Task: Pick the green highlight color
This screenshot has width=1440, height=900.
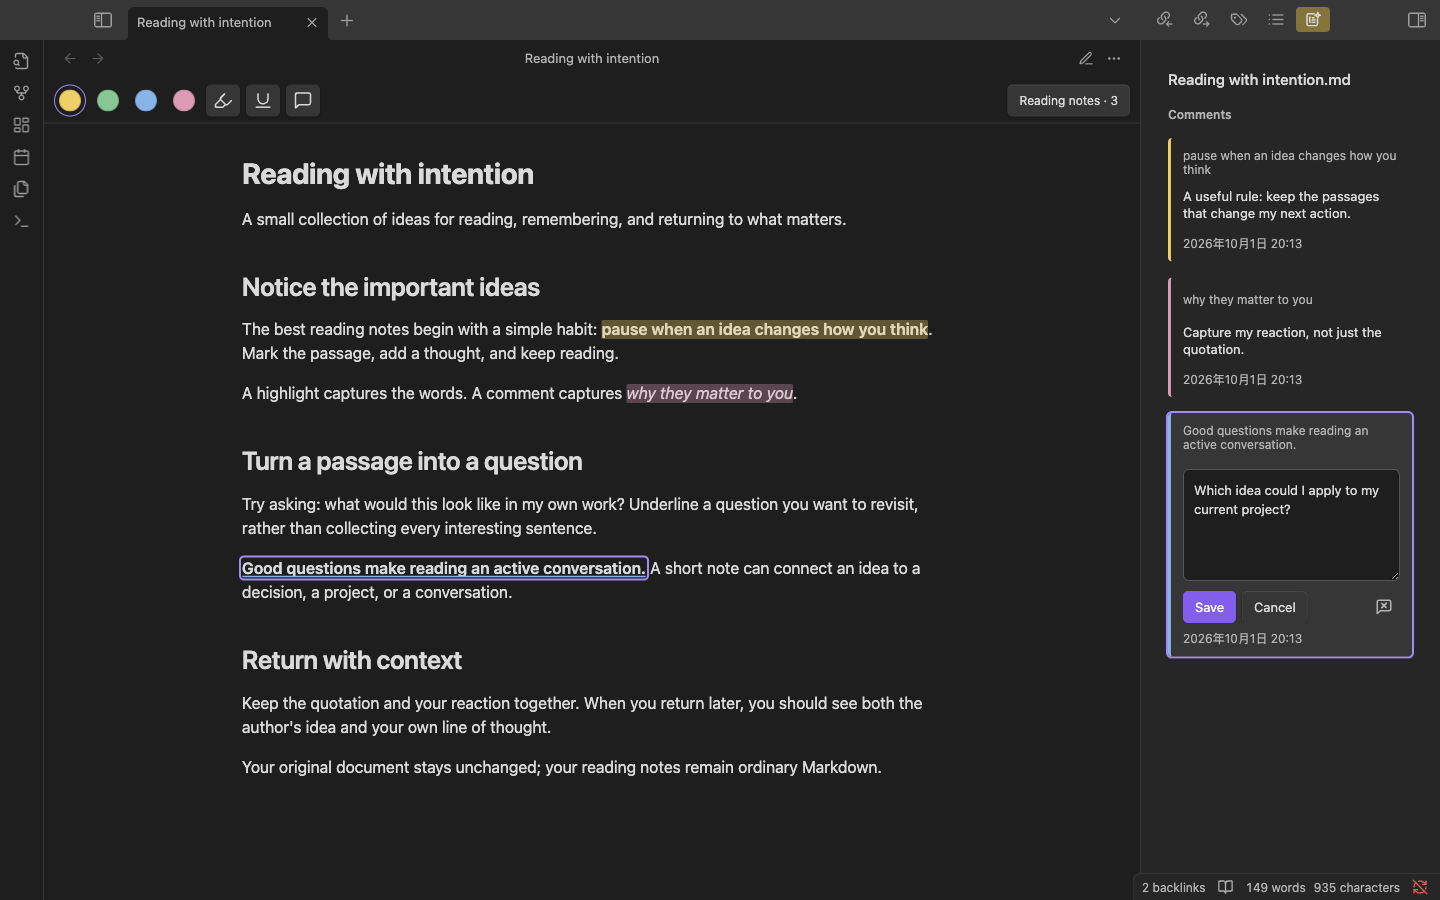Action: click(108, 100)
